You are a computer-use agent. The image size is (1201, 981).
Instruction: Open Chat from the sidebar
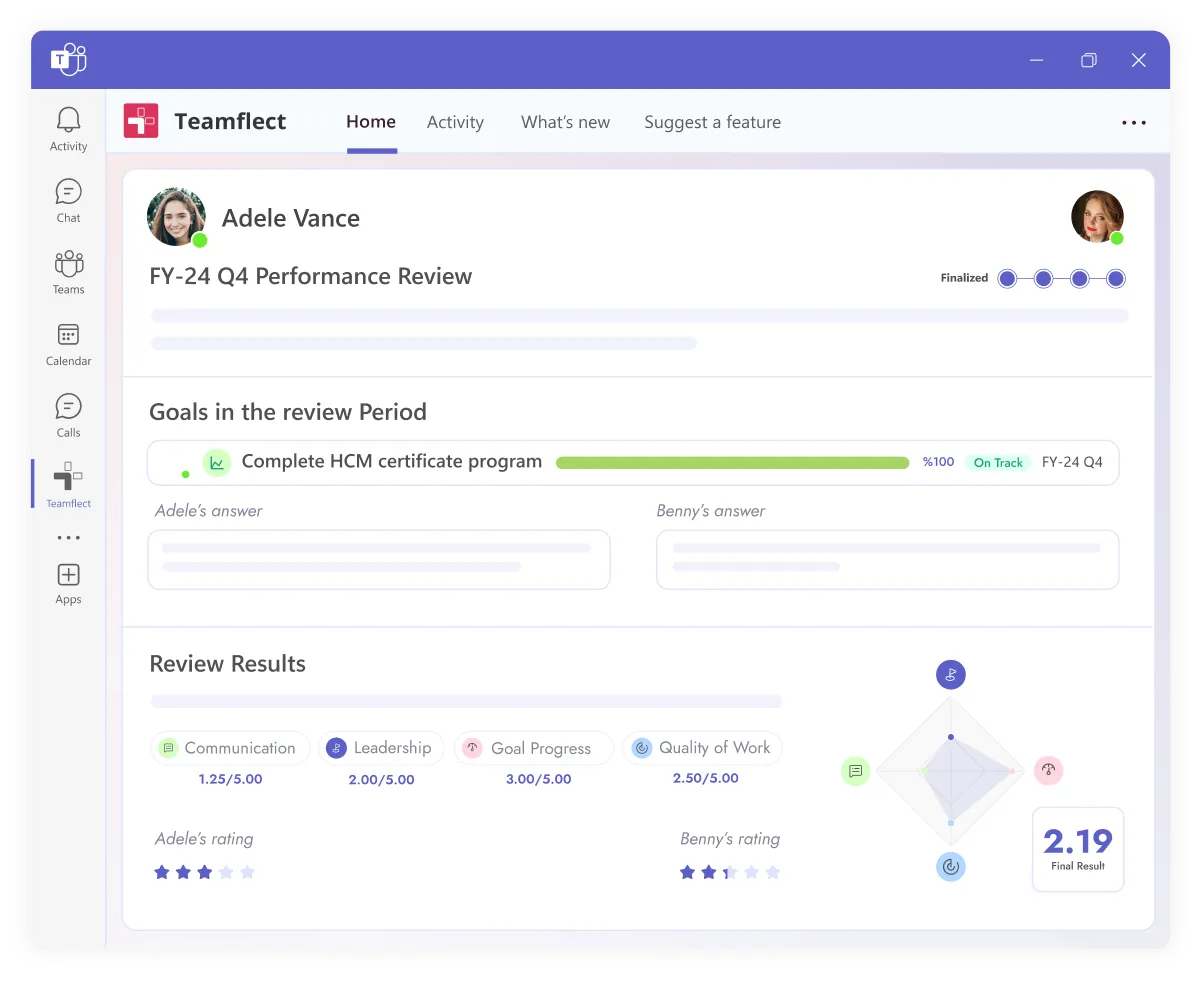(68, 200)
